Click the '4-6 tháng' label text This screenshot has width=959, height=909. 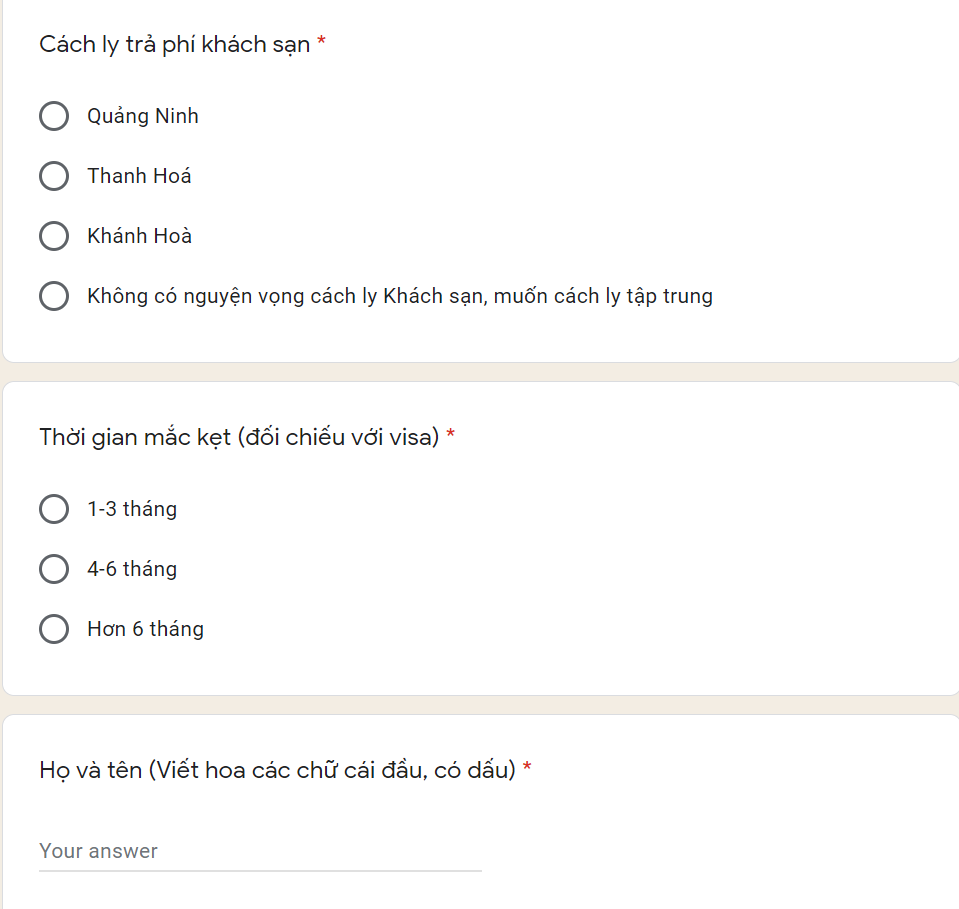[x=132, y=569]
